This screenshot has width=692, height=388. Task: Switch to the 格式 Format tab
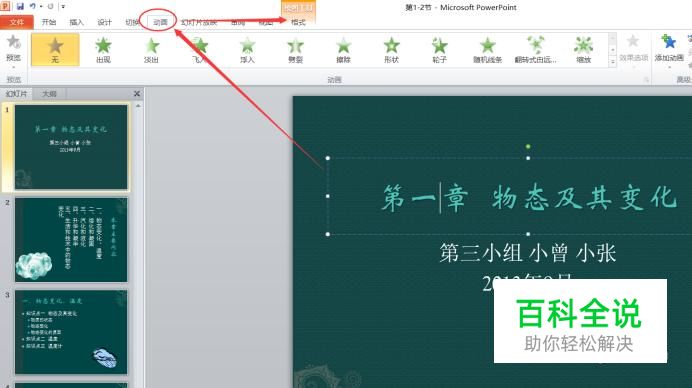tap(298, 22)
